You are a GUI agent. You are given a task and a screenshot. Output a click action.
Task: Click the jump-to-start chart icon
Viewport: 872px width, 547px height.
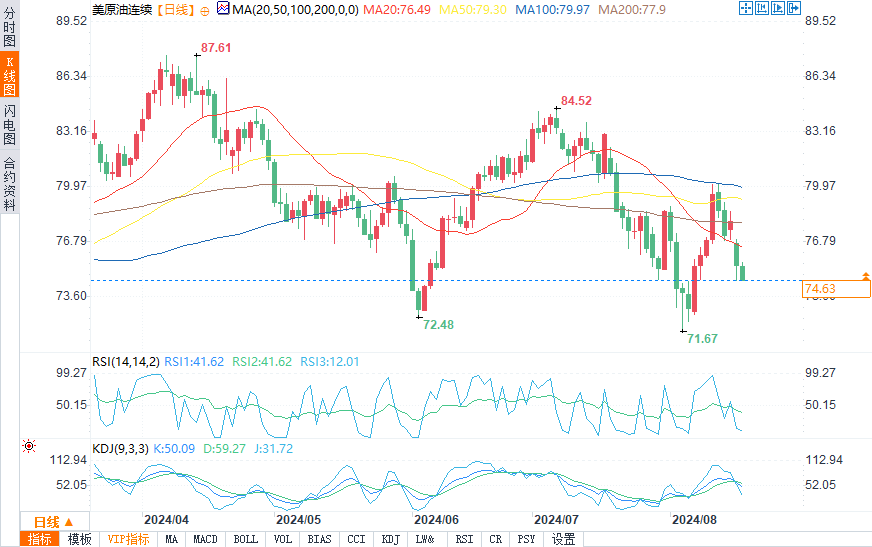pos(762,8)
